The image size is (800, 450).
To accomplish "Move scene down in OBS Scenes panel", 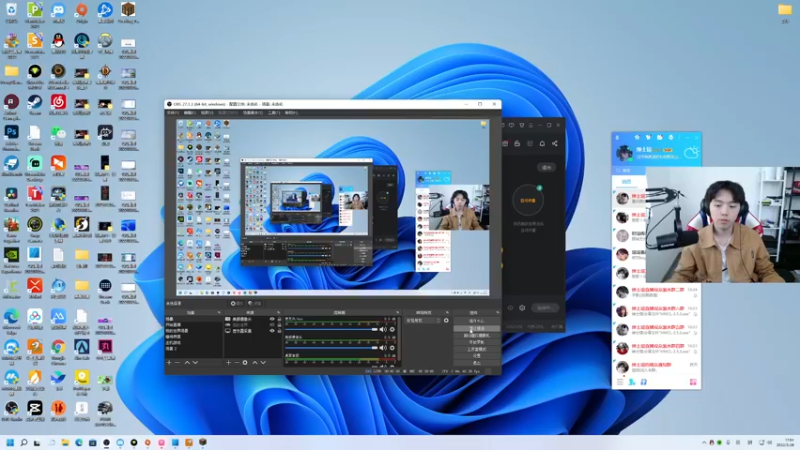I will 195,363.
